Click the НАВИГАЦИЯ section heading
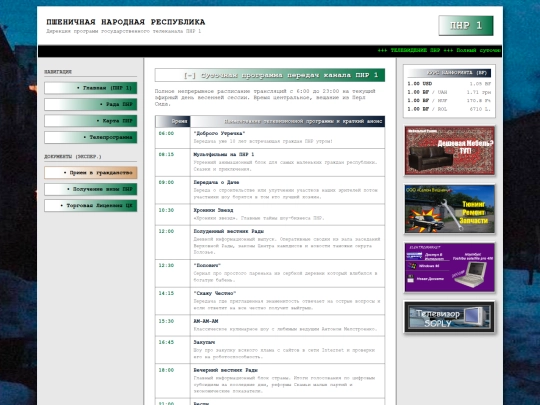 click(58, 72)
